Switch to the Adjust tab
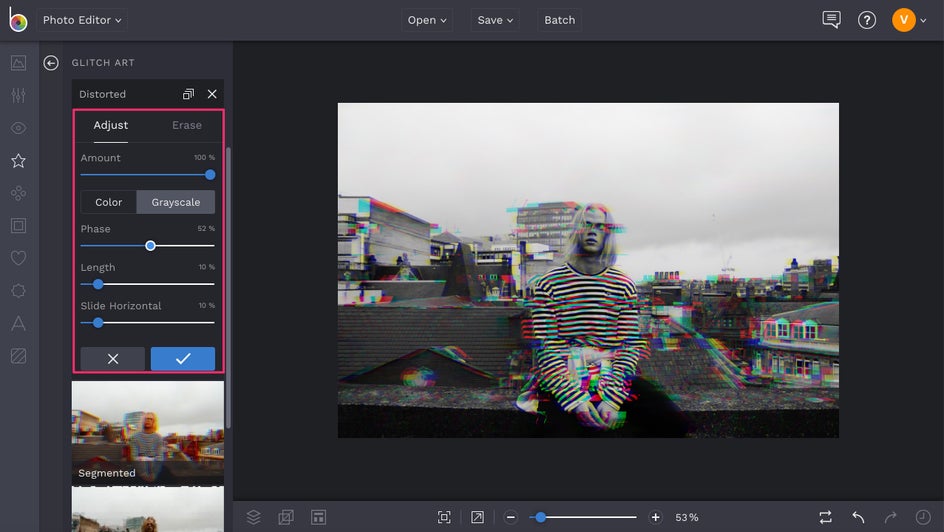 coord(111,125)
